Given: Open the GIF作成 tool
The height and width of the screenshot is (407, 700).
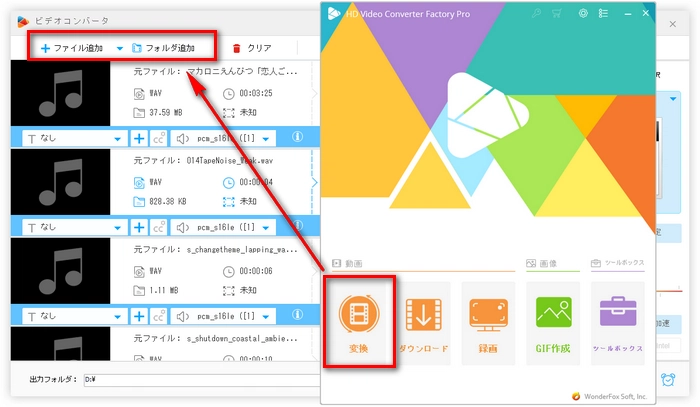Looking at the screenshot, I should tap(553, 324).
